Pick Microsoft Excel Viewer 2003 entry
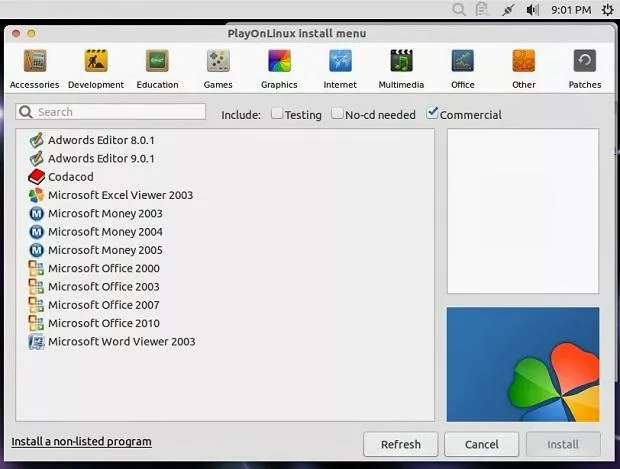This screenshot has height=469, width=620. [120, 195]
